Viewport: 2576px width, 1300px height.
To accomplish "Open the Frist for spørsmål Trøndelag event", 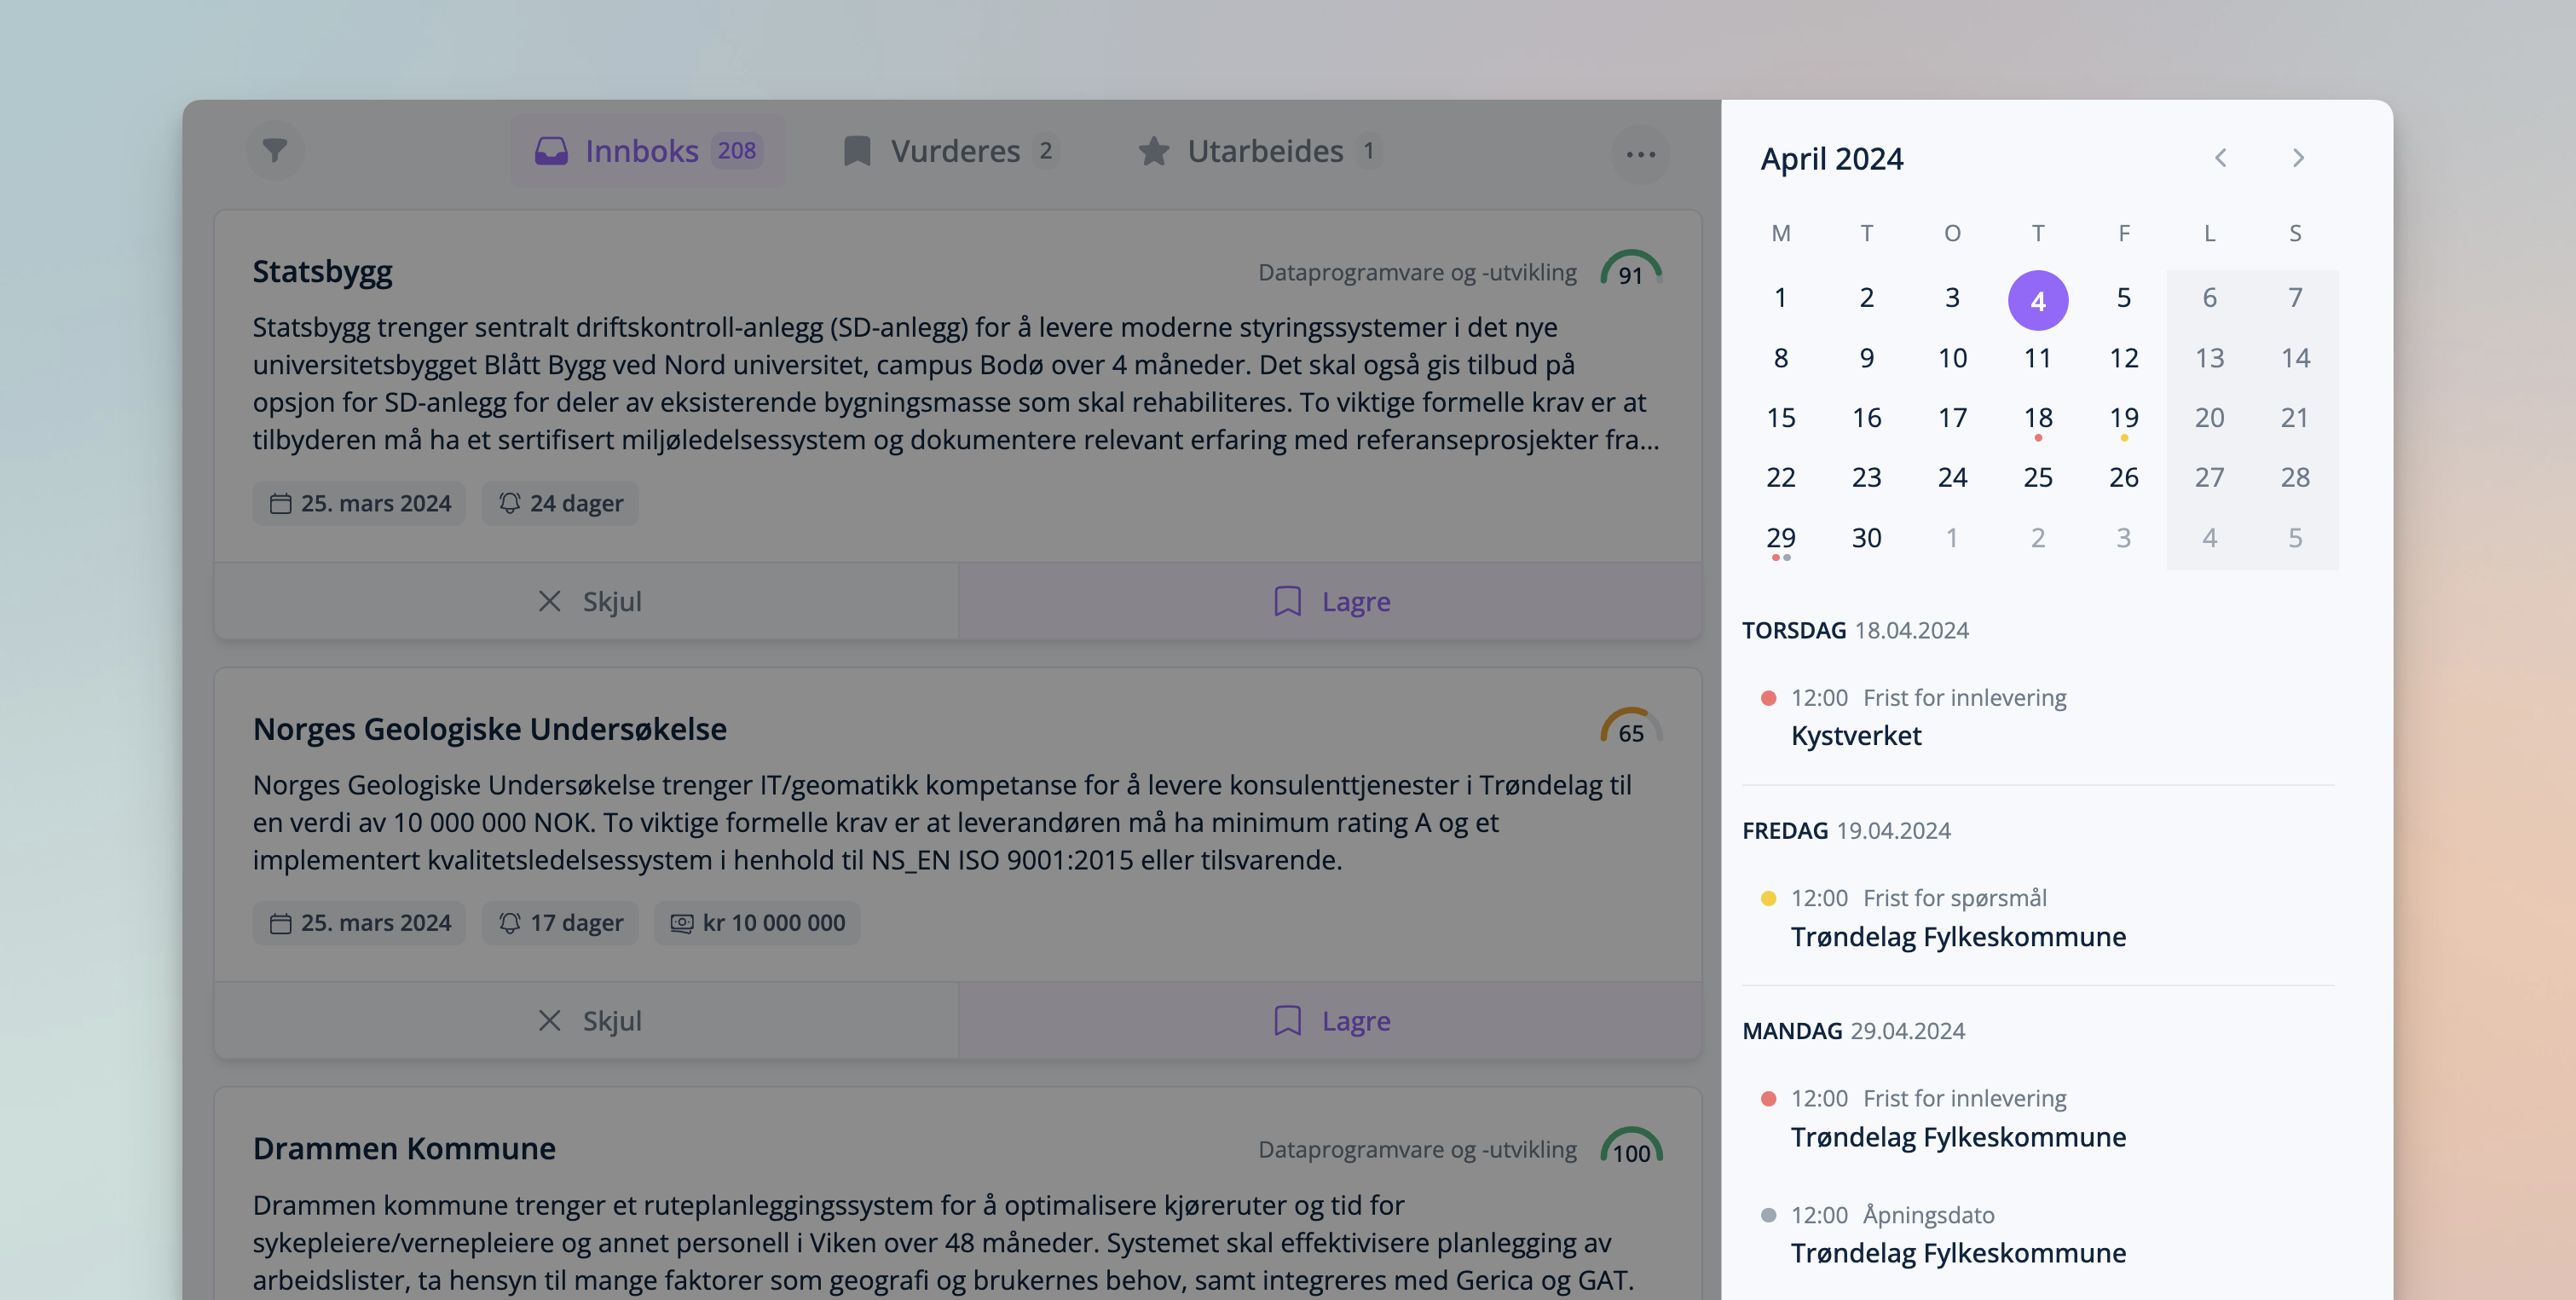I will [x=1957, y=936].
